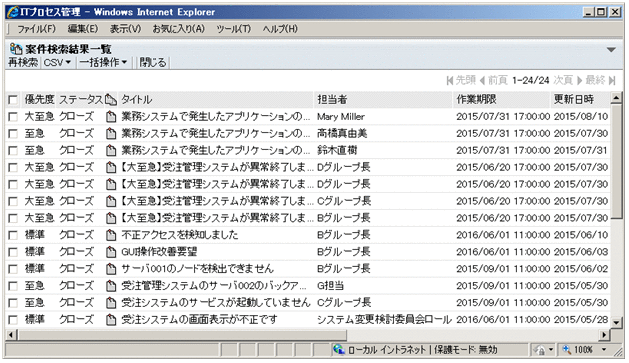Open document icon for 鈴木直樹 row
This screenshot has width=629, height=363.
(x=111, y=150)
